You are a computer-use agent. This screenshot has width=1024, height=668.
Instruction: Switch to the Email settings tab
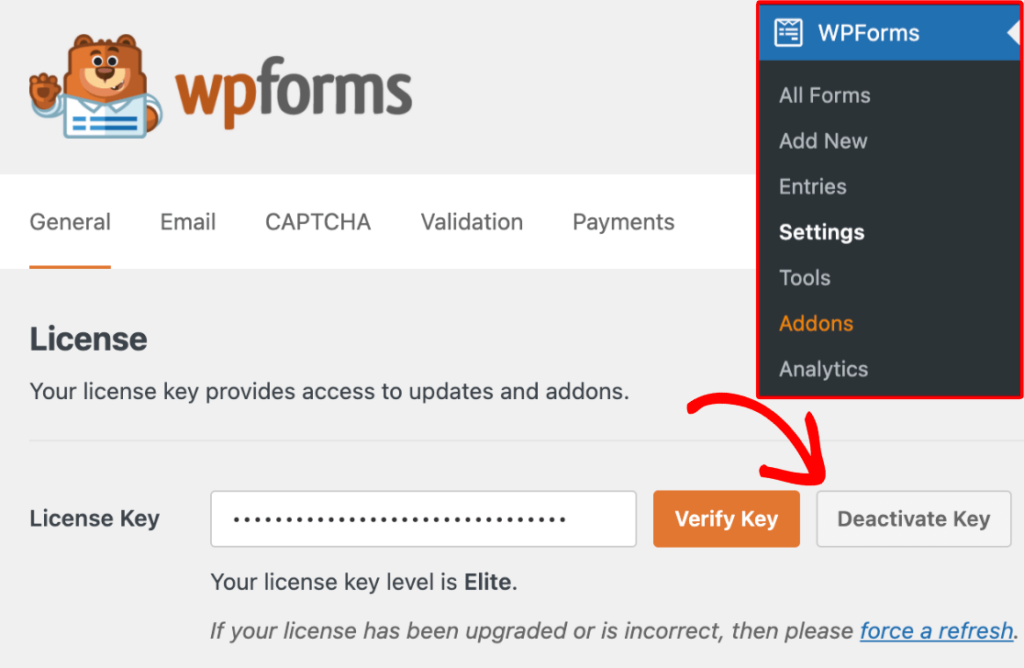(x=187, y=222)
